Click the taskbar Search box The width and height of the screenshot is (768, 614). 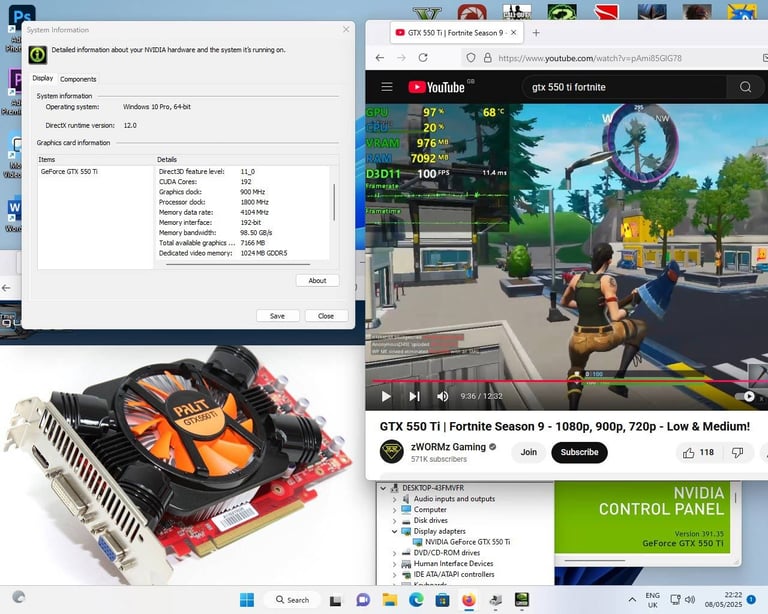(x=292, y=600)
